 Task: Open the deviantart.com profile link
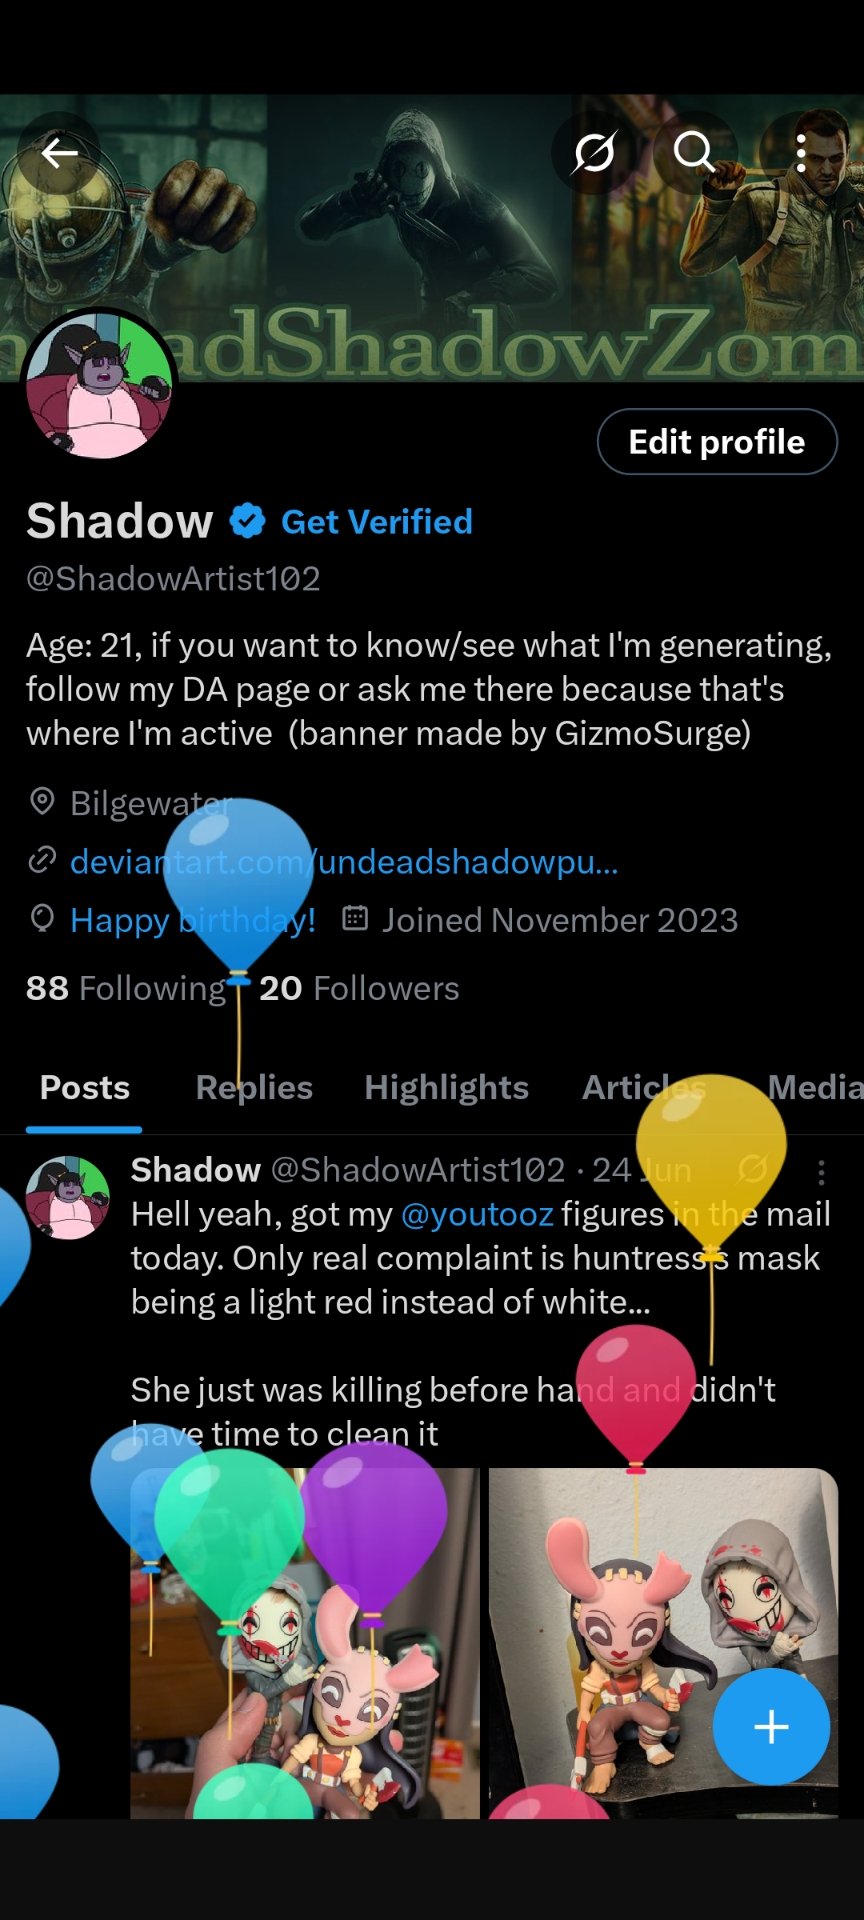click(x=344, y=861)
